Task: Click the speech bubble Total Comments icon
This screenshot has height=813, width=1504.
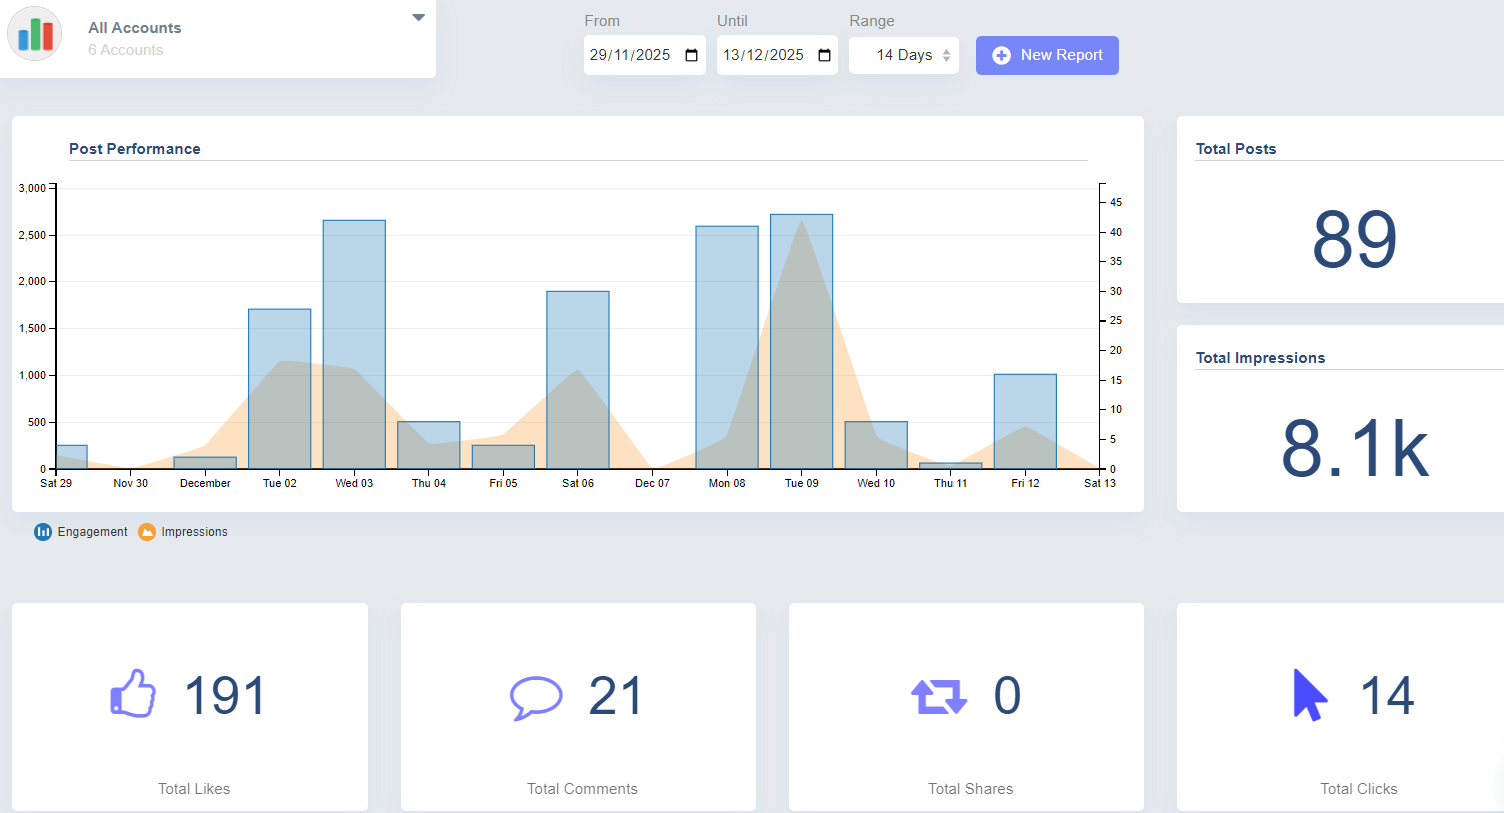Action: click(536, 697)
